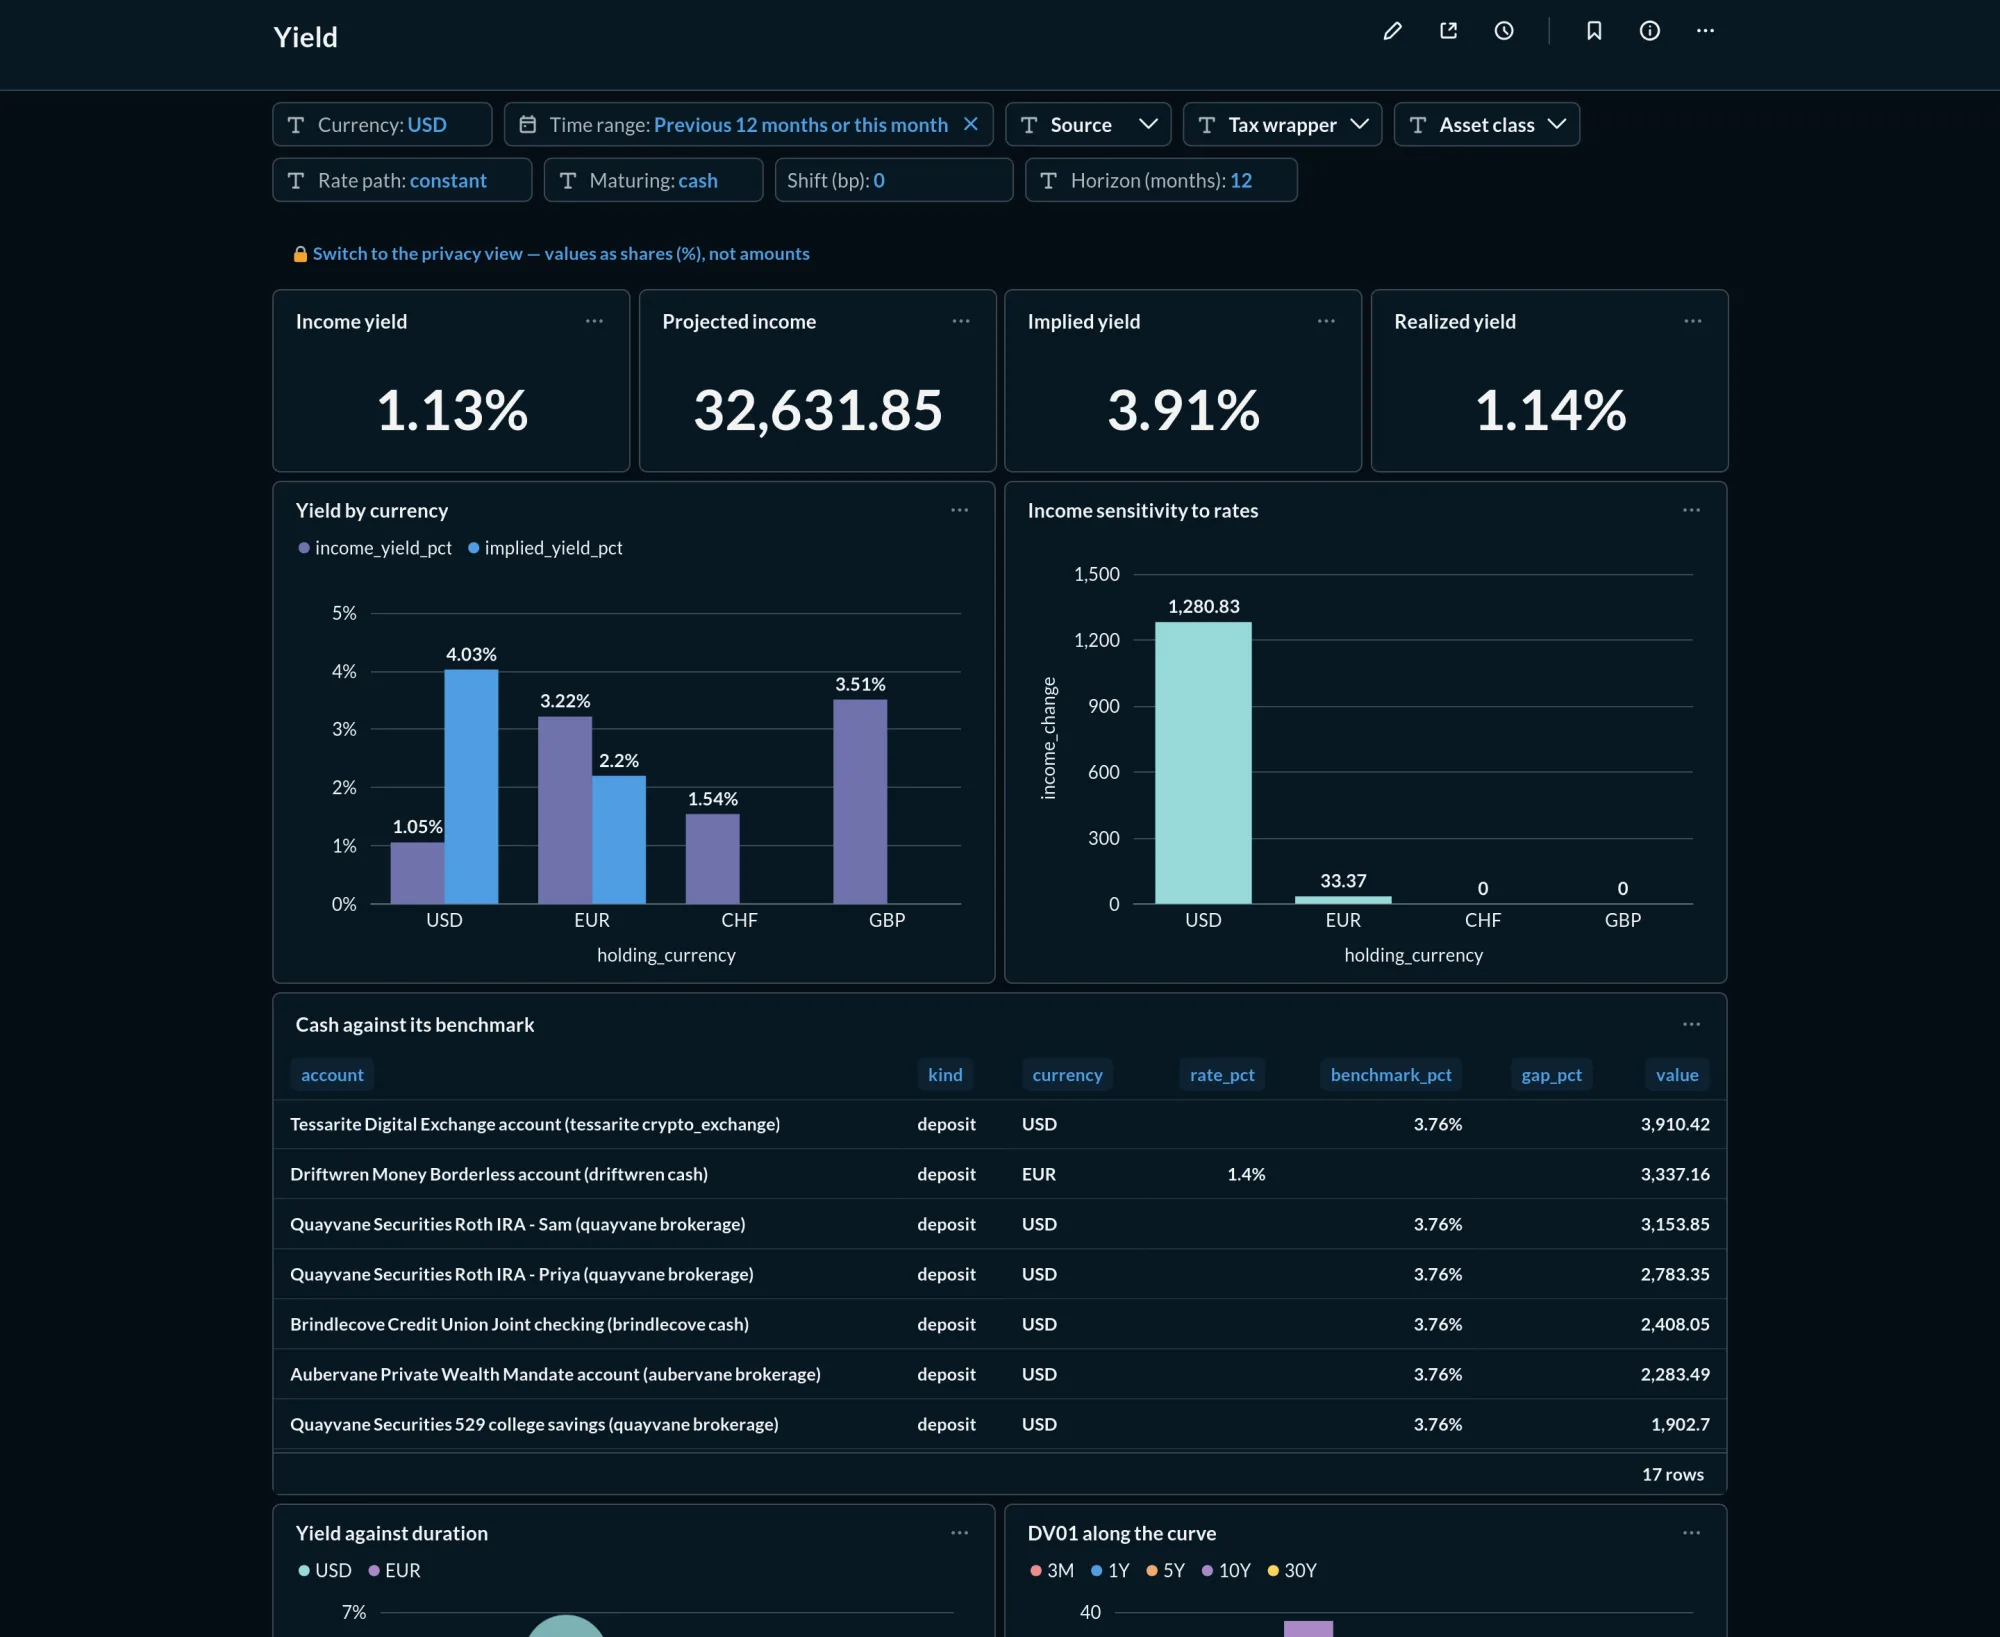The height and width of the screenshot is (1637, 2000).
Task: Click the GBP 3.51% income yield bar
Action: point(860,802)
